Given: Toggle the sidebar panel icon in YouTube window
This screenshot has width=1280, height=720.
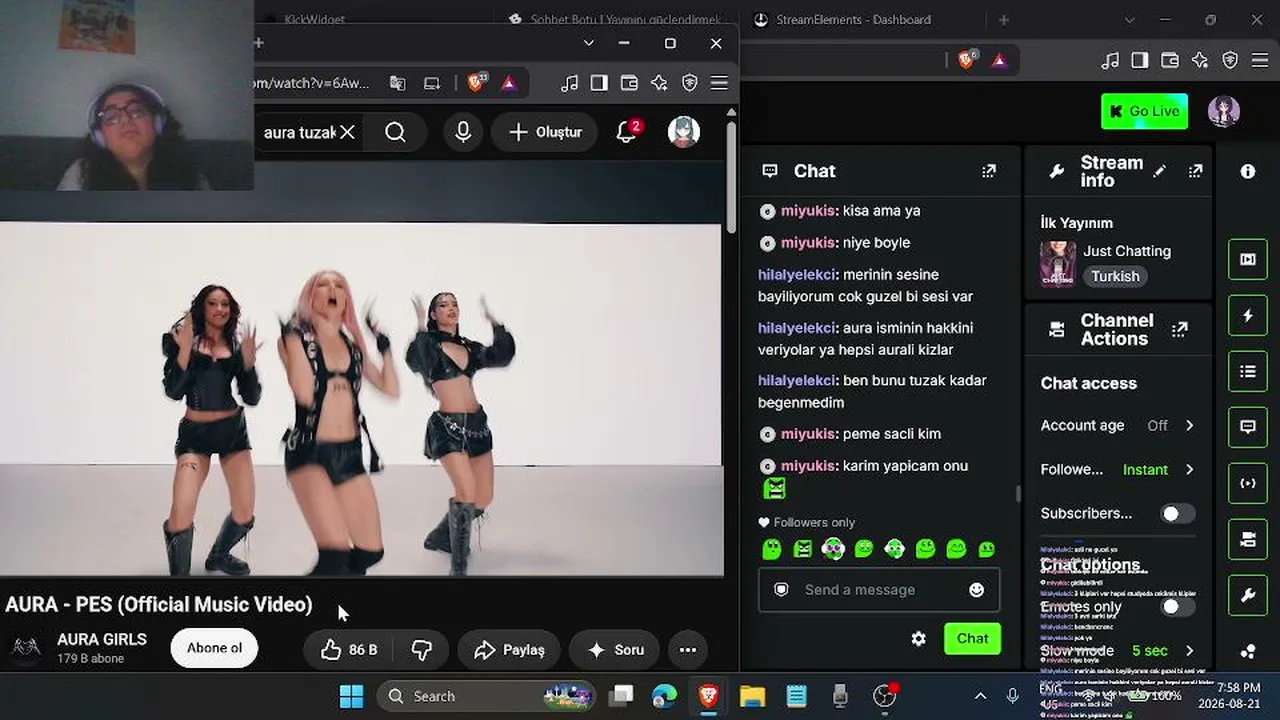Looking at the screenshot, I should tap(599, 83).
